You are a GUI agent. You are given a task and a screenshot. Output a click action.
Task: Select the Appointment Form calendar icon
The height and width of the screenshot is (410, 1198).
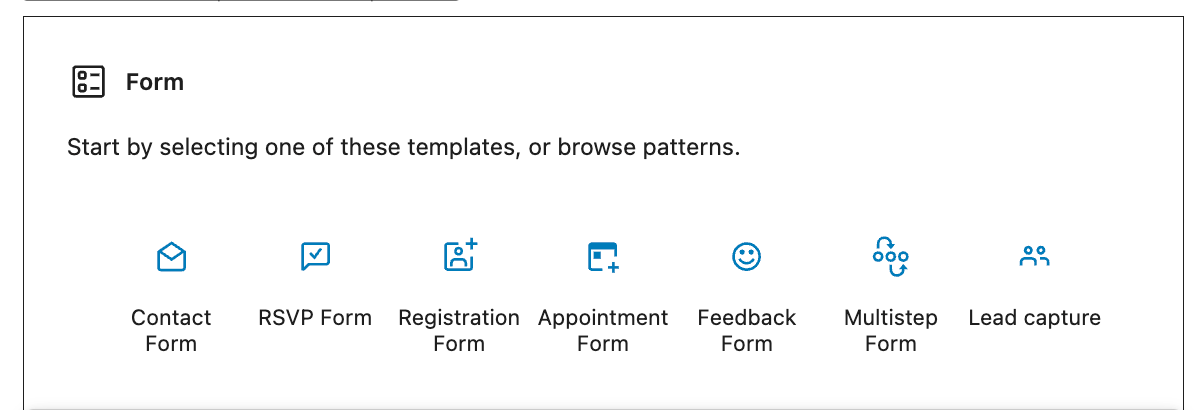pyautogui.click(x=603, y=257)
